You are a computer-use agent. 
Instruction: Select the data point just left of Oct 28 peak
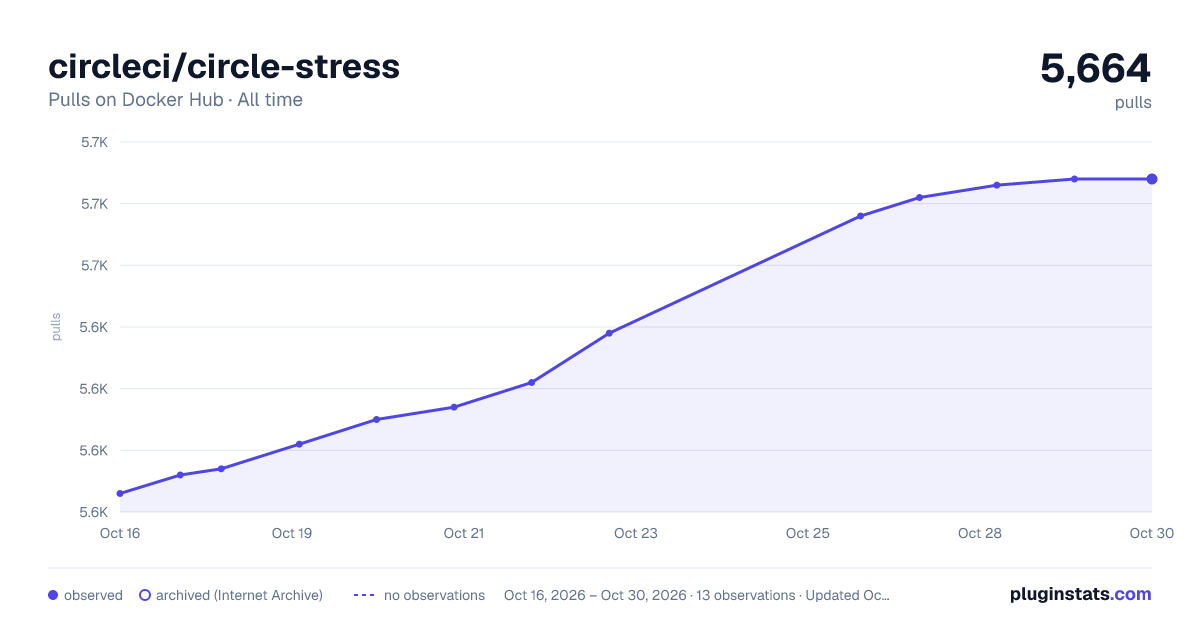[919, 197]
